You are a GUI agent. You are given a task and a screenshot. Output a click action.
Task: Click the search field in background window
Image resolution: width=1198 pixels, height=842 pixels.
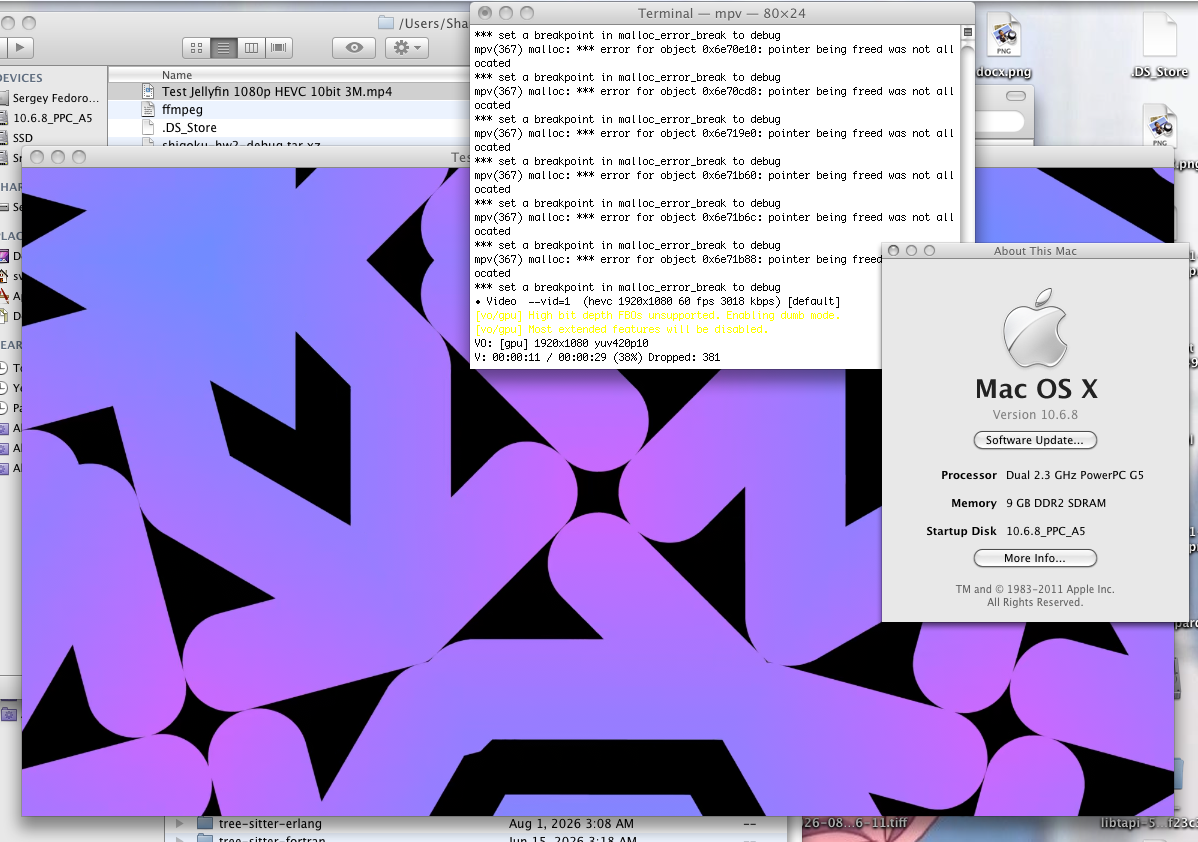click(1000, 121)
